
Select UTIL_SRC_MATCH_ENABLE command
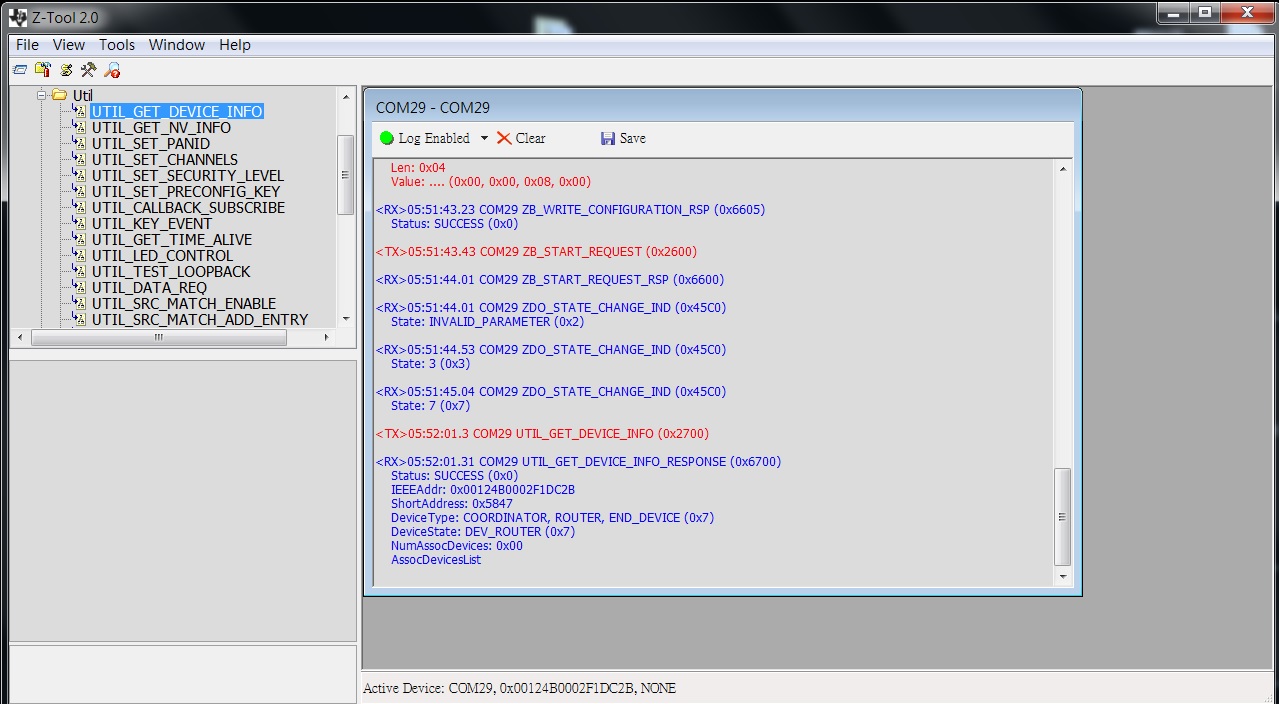point(184,303)
